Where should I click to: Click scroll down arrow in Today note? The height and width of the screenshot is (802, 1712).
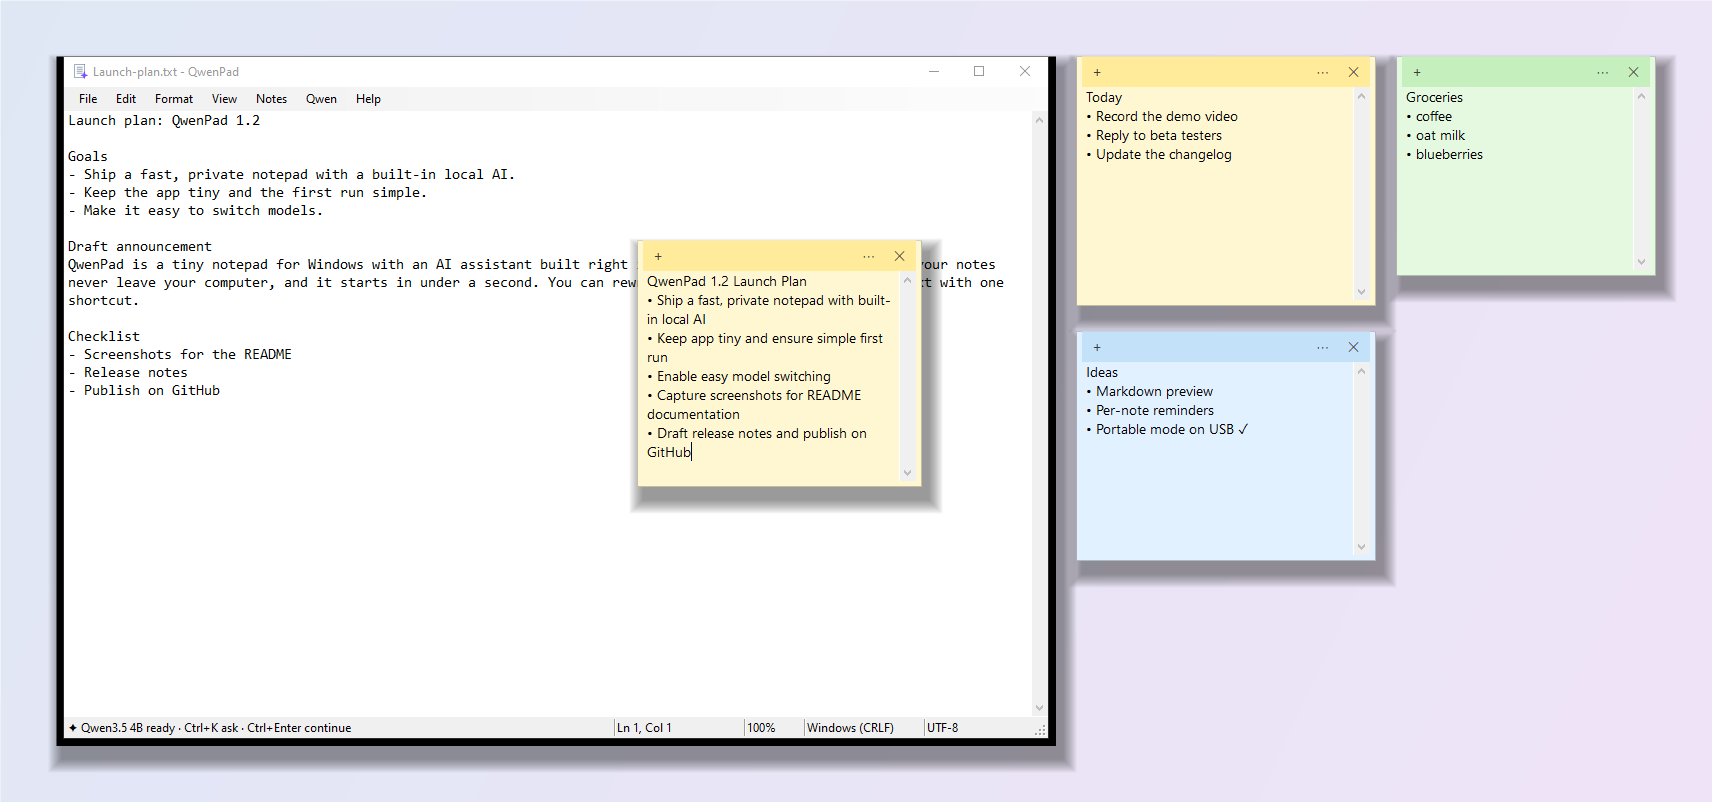pos(1361,292)
